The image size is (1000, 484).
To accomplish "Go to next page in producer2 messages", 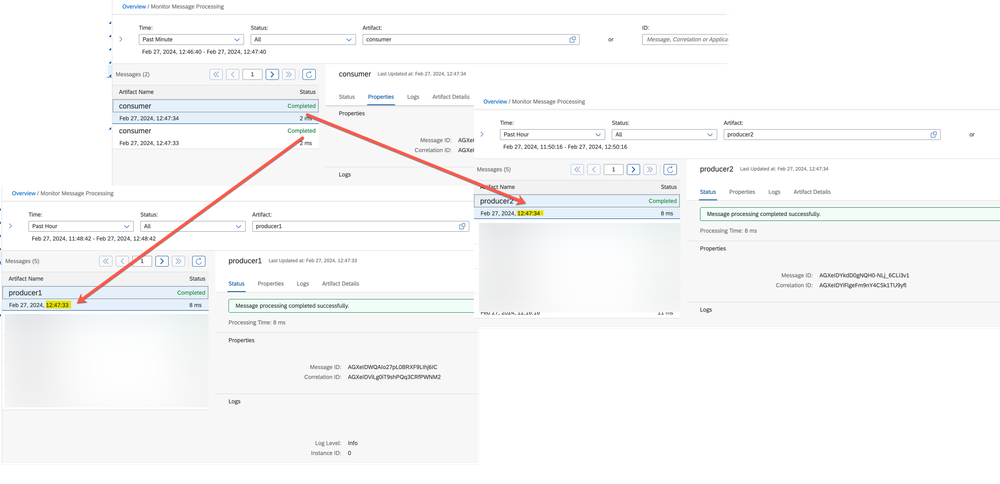I will 634,169.
